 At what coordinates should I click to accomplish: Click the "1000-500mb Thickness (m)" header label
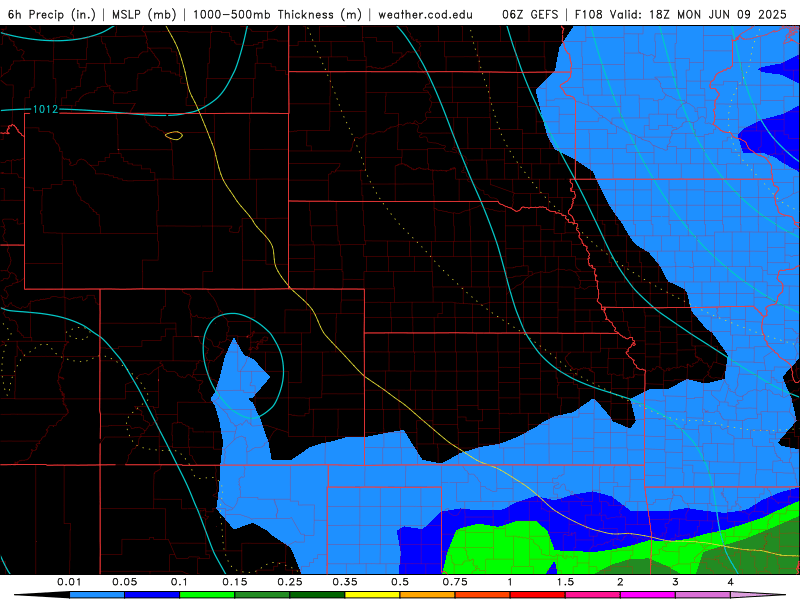click(277, 14)
